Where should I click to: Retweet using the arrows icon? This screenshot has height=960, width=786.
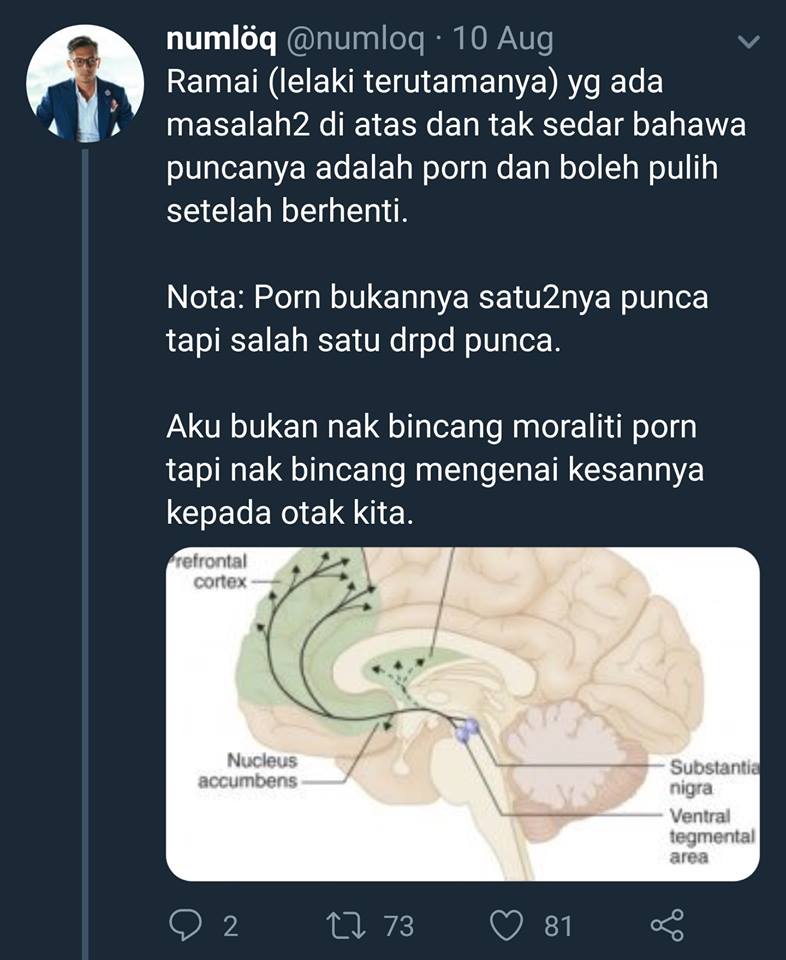(346, 925)
